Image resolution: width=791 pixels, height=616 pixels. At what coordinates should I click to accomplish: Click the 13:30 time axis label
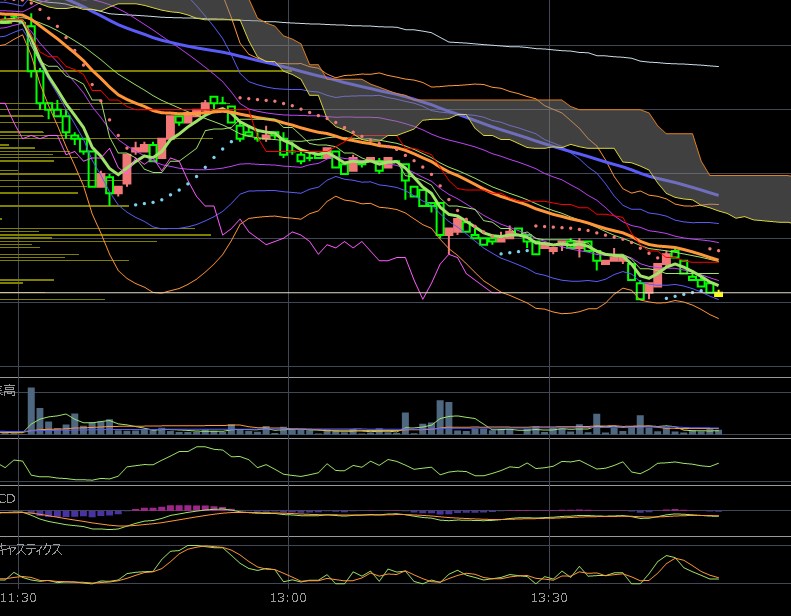click(549, 598)
